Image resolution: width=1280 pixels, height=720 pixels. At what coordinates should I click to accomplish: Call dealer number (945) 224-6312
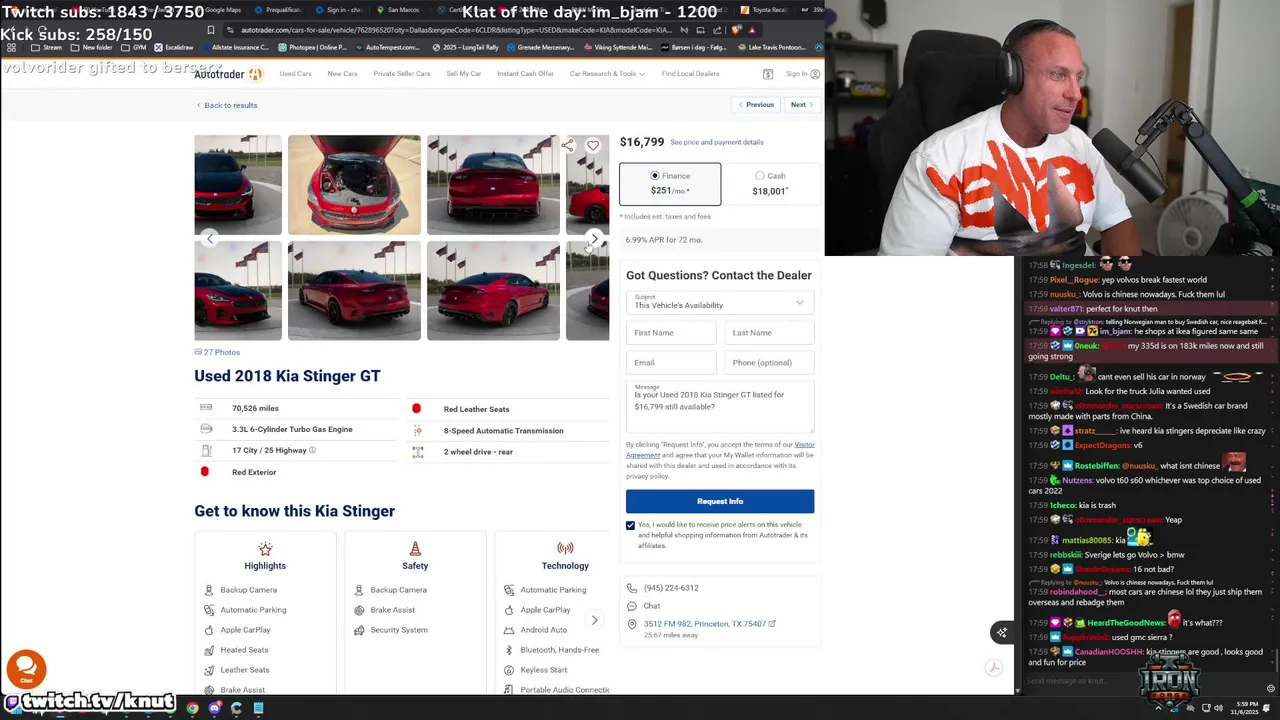tap(671, 588)
